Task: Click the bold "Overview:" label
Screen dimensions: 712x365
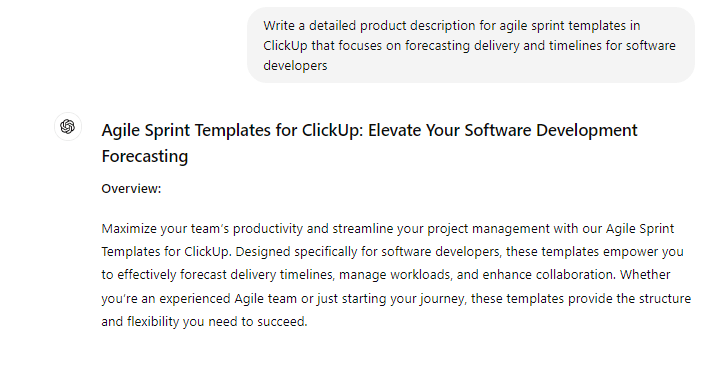Action: click(131, 189)
